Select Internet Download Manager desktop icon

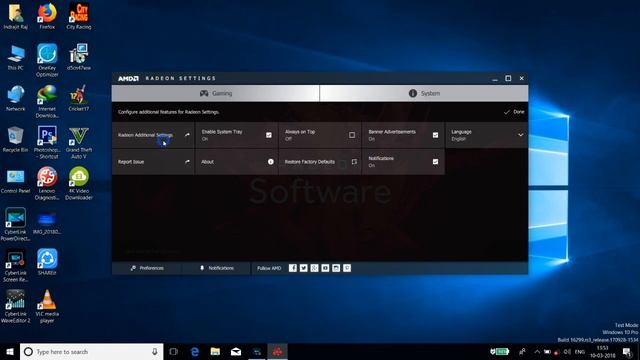click(x=47, y=101)
